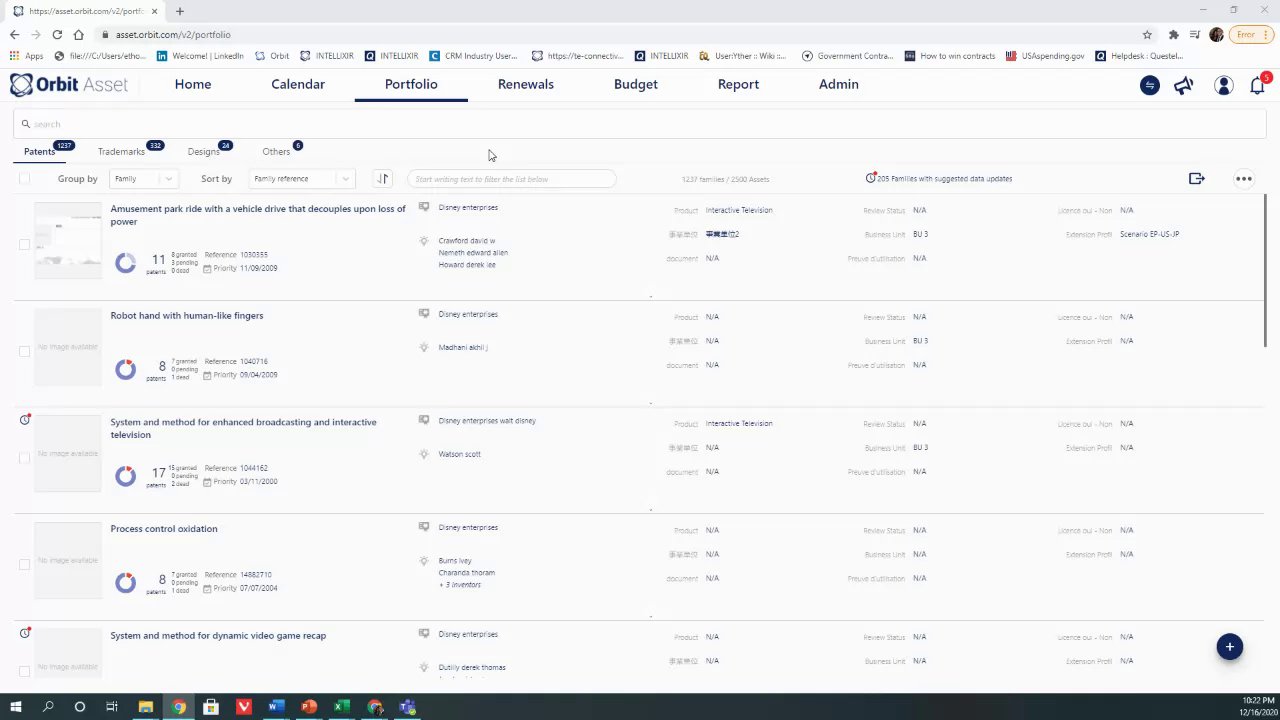This screenshot has width=1280, height=720.
Task: Click the patents donut chart for Robot hand
Action: (x=125, y=369)
